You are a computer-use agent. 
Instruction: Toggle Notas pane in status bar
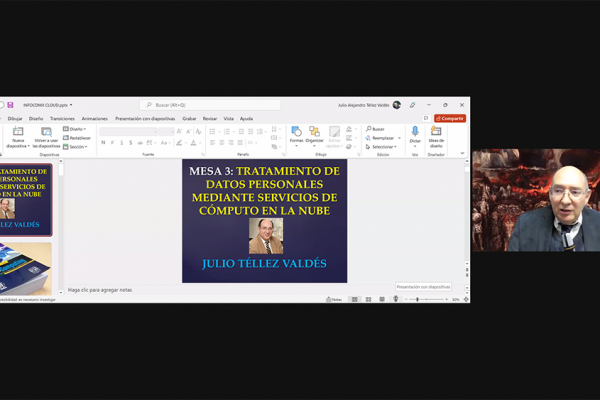pos(334,299)
